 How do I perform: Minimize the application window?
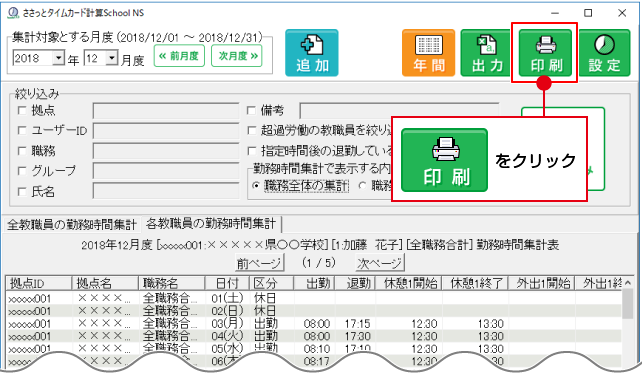pos(555,13)
